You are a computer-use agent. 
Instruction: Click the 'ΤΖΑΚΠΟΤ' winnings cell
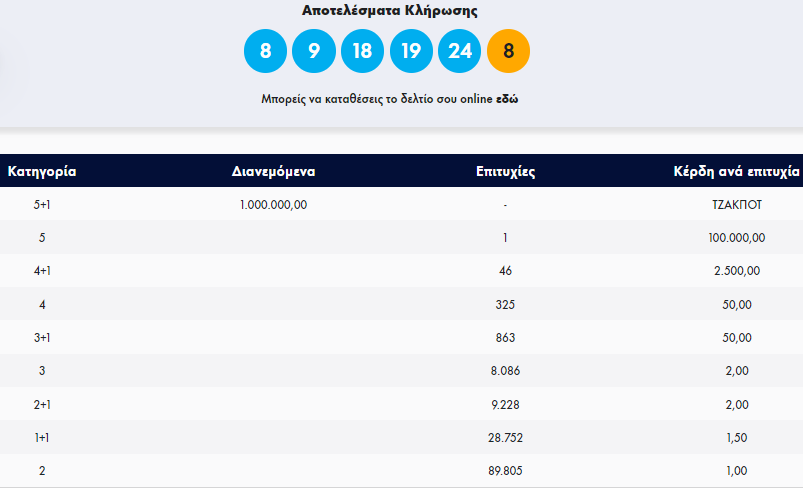pos(736,204)
